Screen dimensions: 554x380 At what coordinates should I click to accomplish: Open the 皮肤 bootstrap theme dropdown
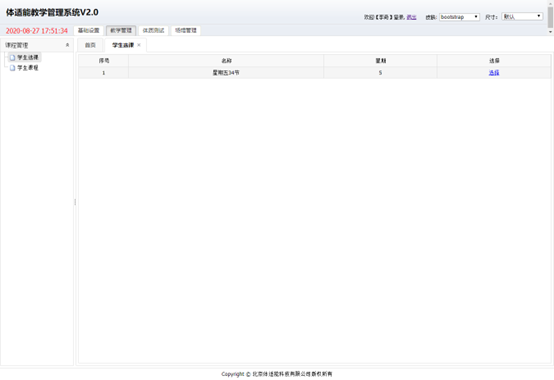(x=459, y=17)
